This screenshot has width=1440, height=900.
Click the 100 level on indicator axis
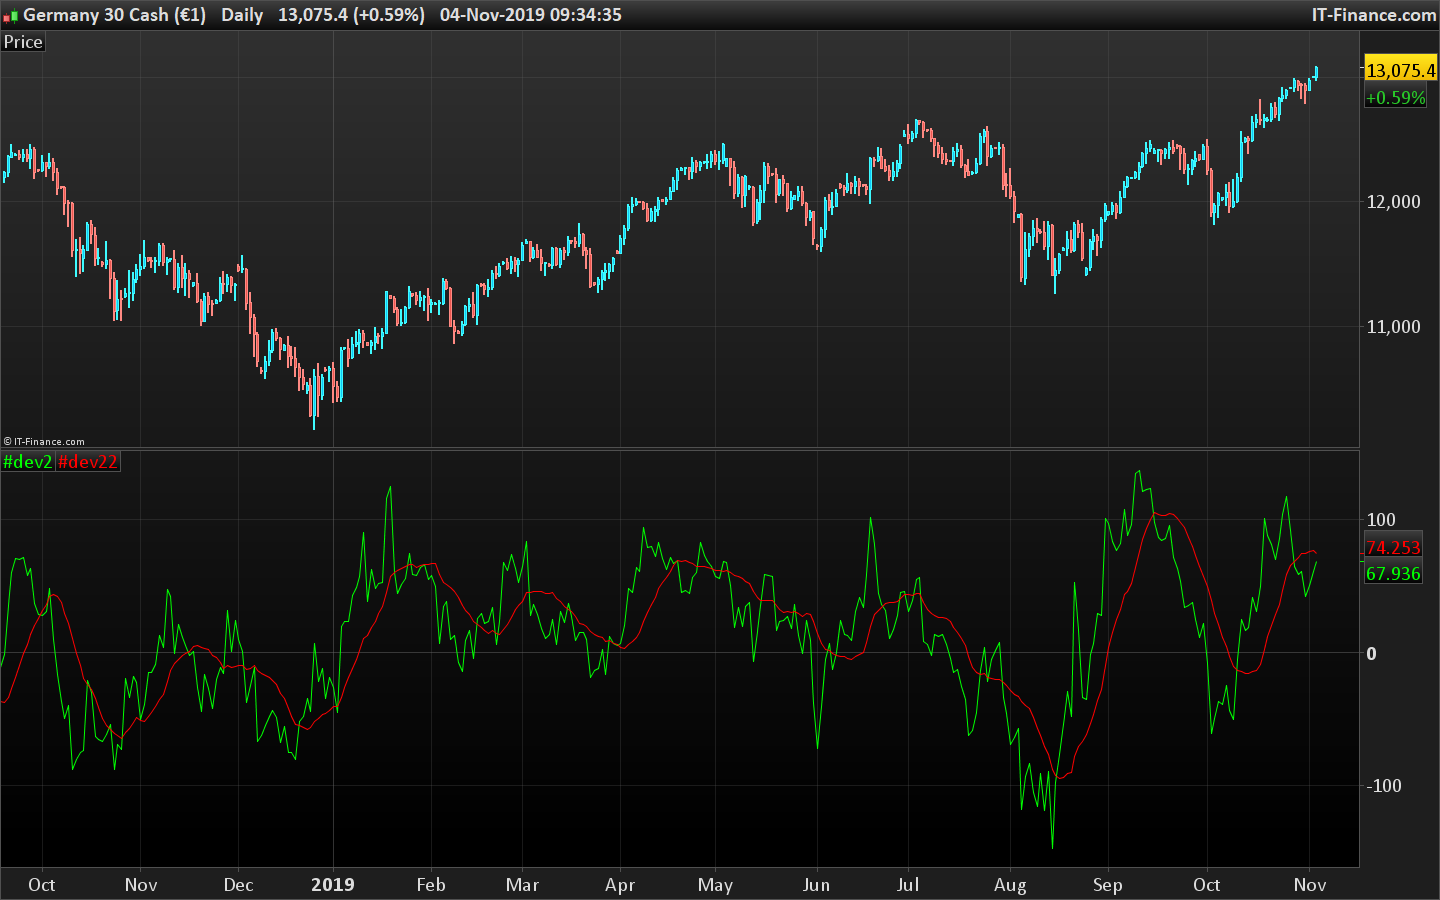click(x=1380, y=519)
